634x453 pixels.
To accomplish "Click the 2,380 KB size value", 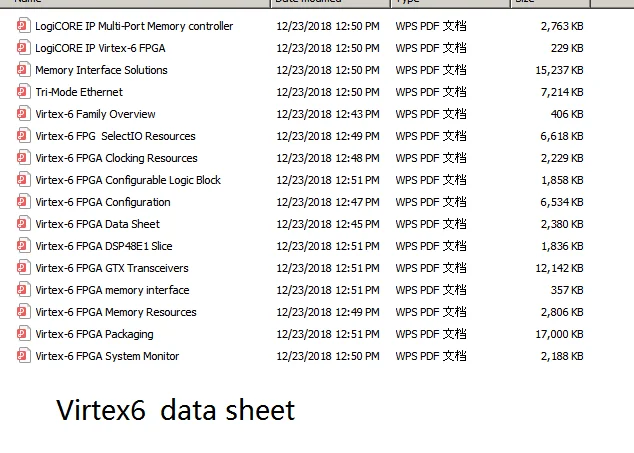I will pyautogui.click(x=562, y=224).
